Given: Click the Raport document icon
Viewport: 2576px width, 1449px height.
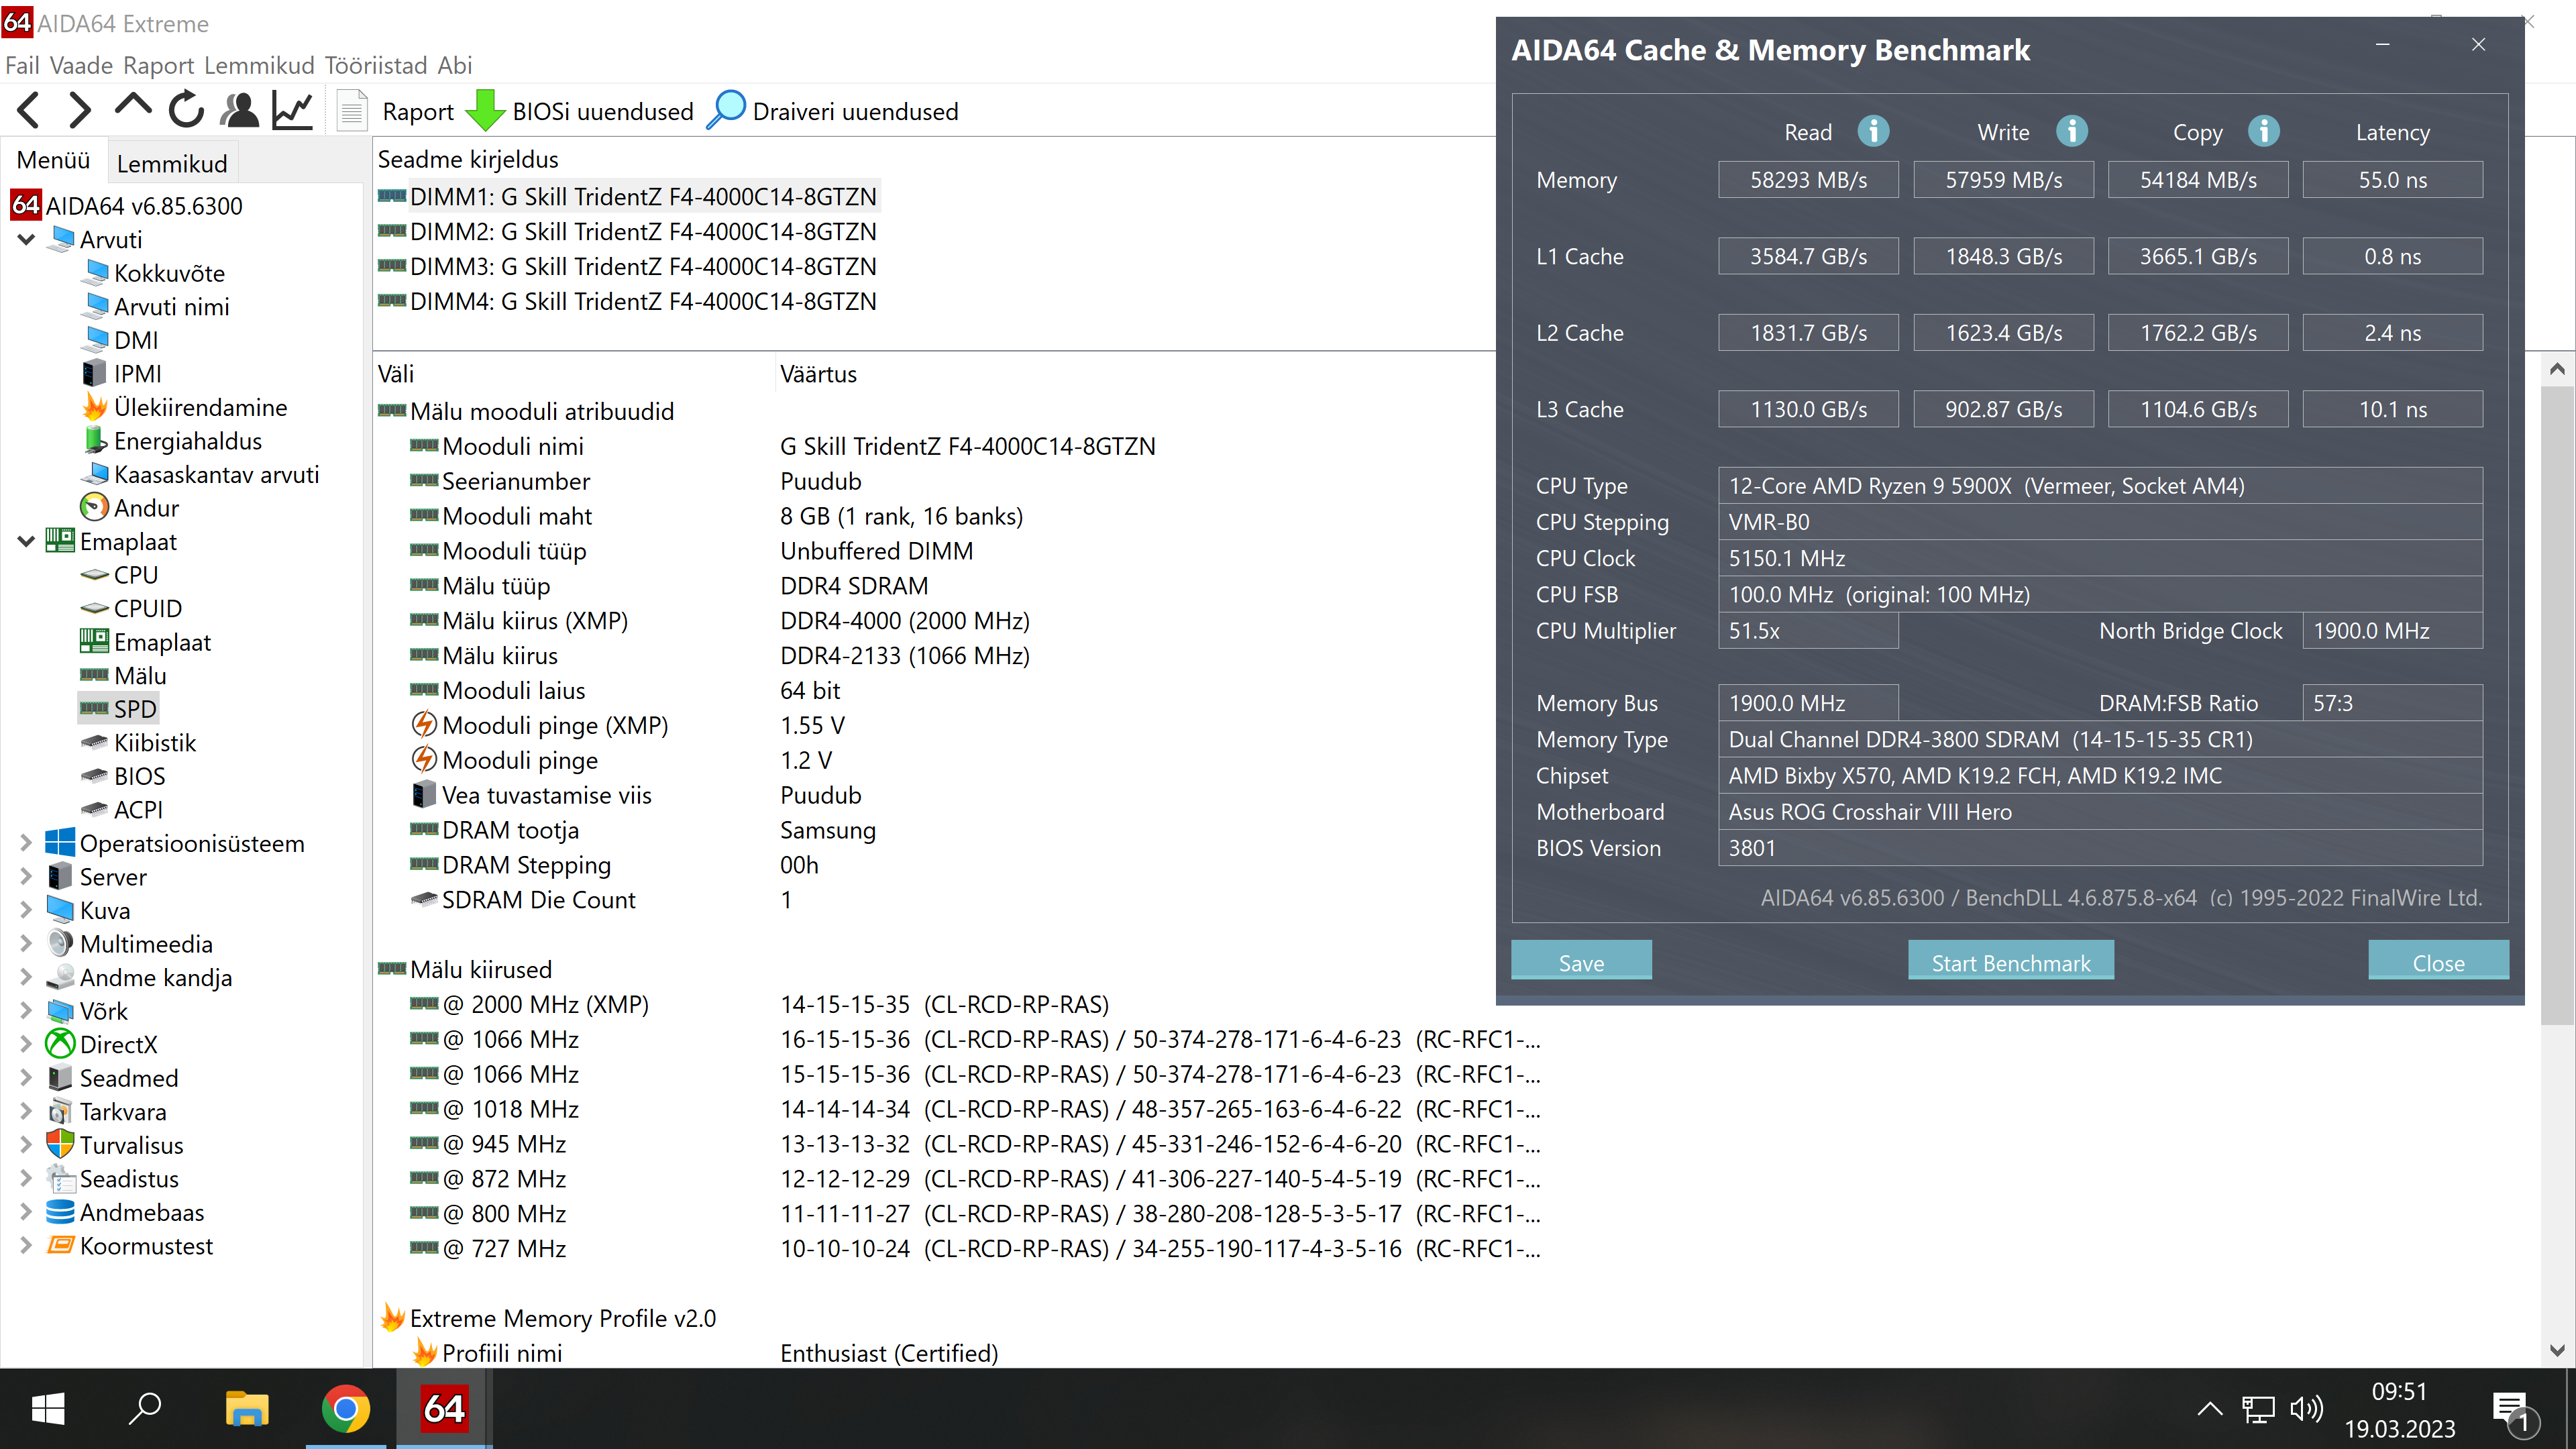Looking at the screenshot, I should 352,111.
